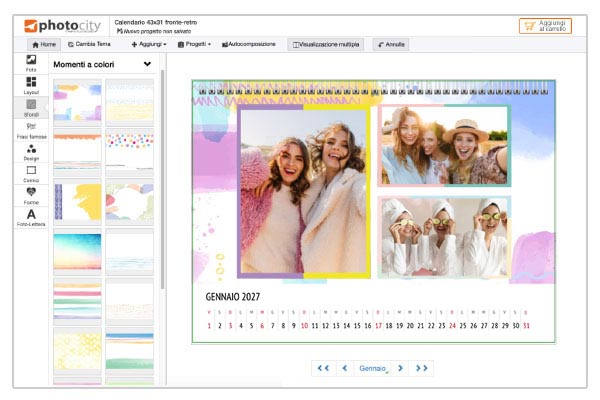Open the Gennaio month selector
This screenshot has width=600, height=400.
pos(373,368)
